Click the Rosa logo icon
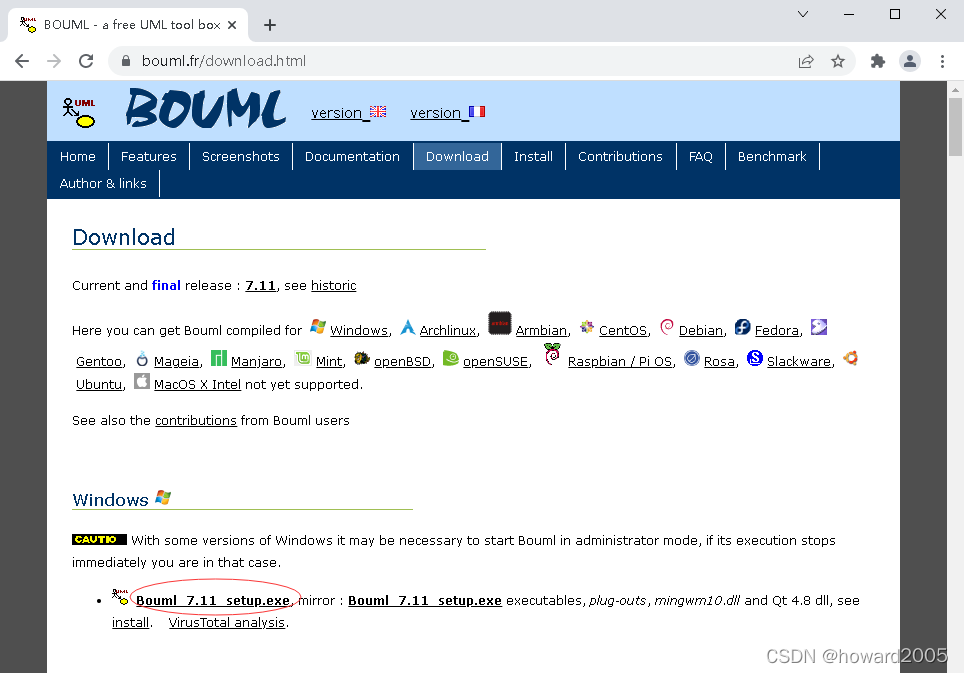The width and height of the screenshot is (964, 673). (692, 358)
